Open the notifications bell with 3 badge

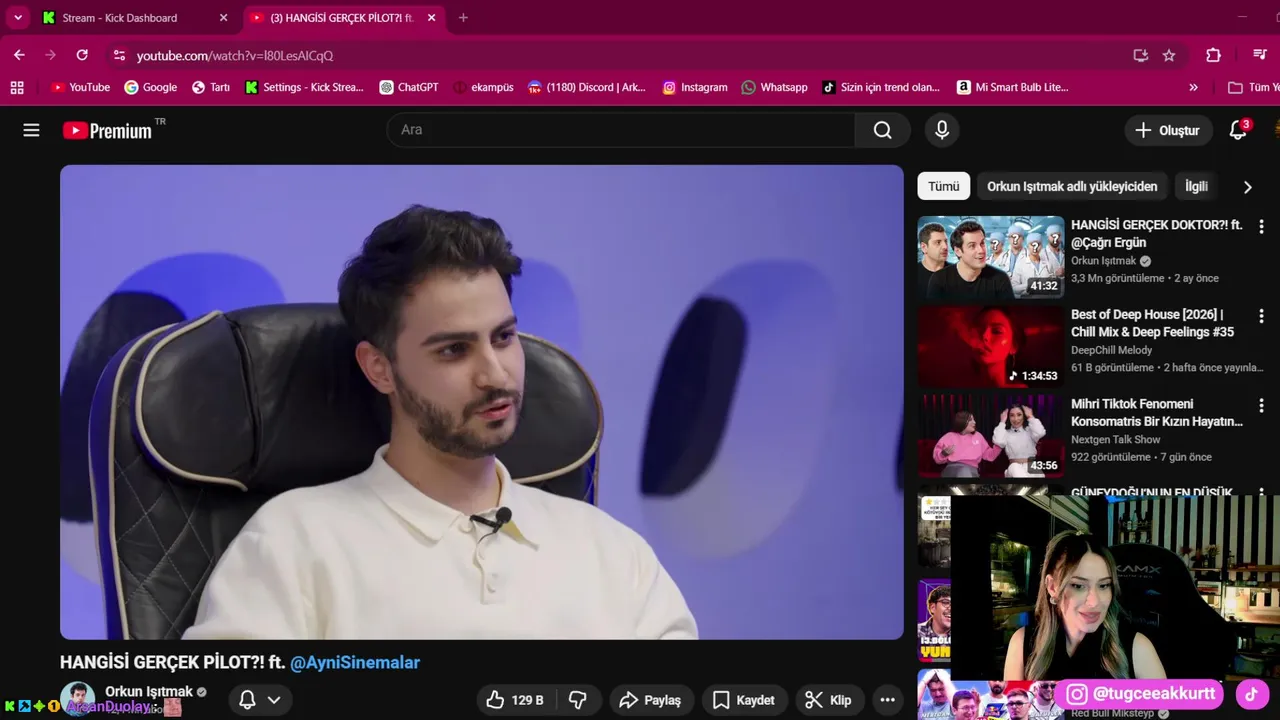coord(1238,130)
